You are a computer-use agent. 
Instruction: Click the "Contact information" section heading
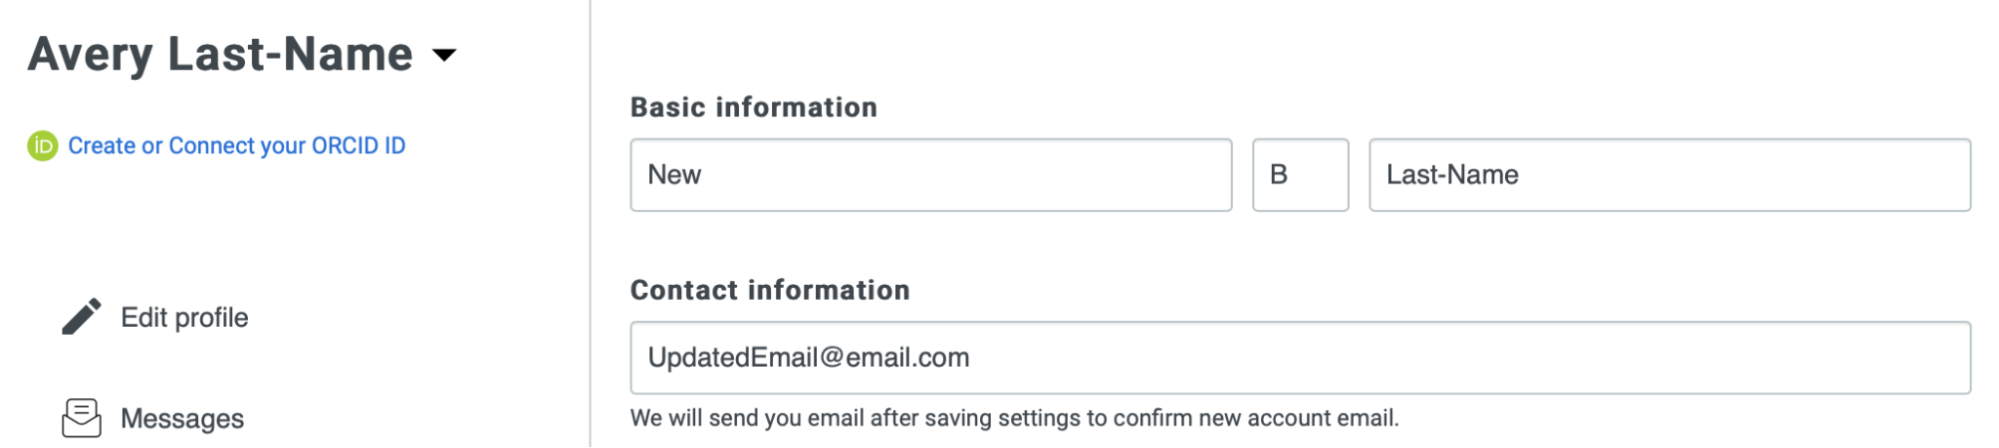click(770, 290)
